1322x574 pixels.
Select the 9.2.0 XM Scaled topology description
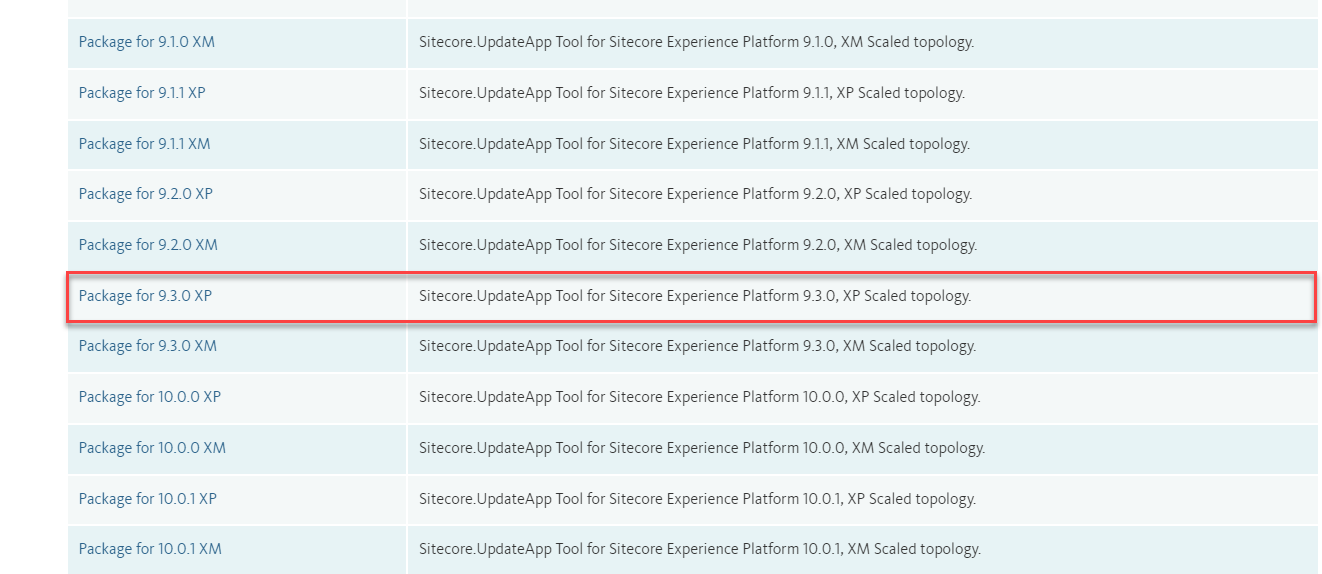point(697,245)
